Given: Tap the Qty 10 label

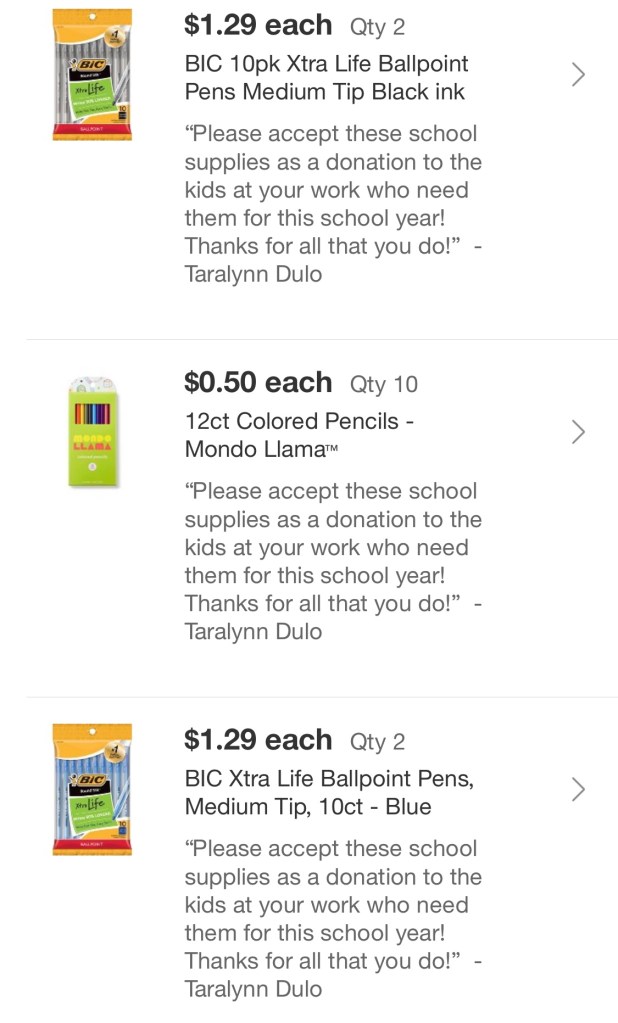Looking at the screenshot, I should click(x=384, y=384).
